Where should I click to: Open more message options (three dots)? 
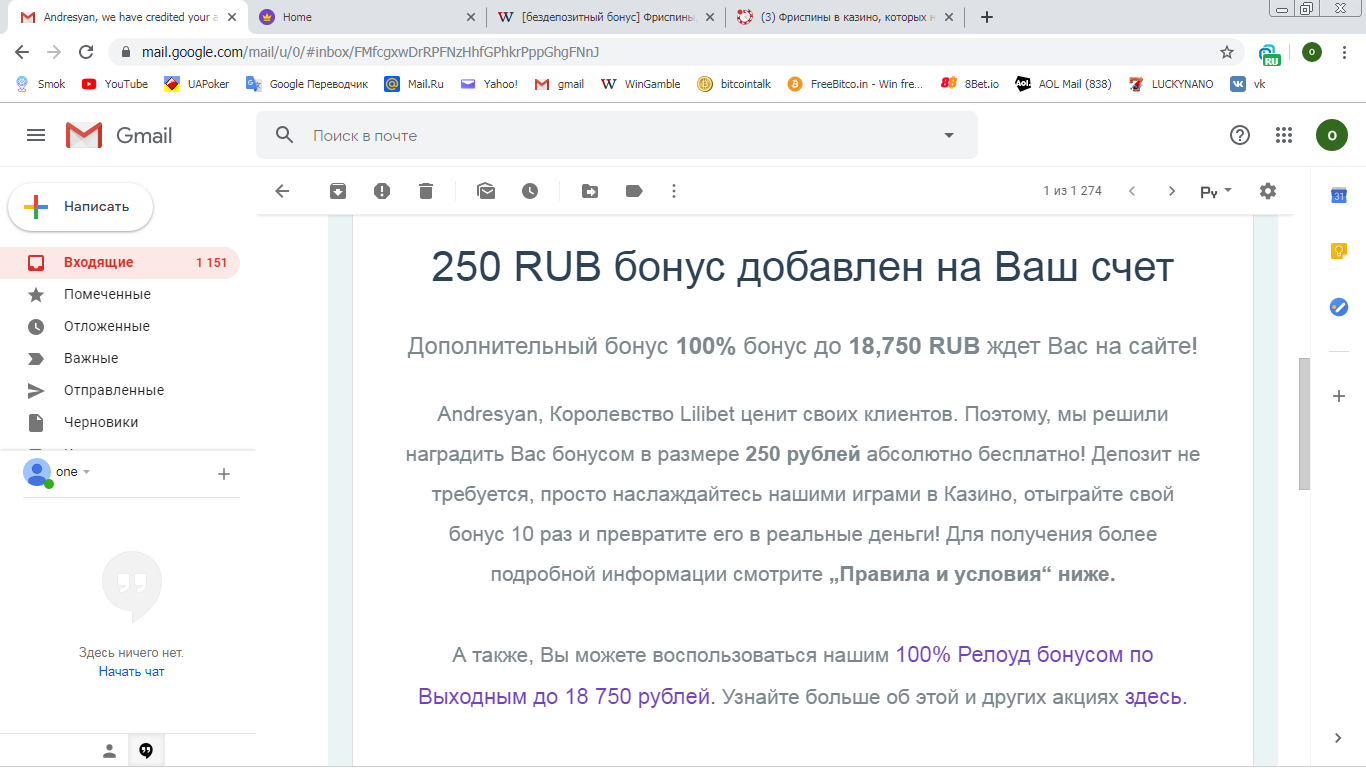coord(674,190)
